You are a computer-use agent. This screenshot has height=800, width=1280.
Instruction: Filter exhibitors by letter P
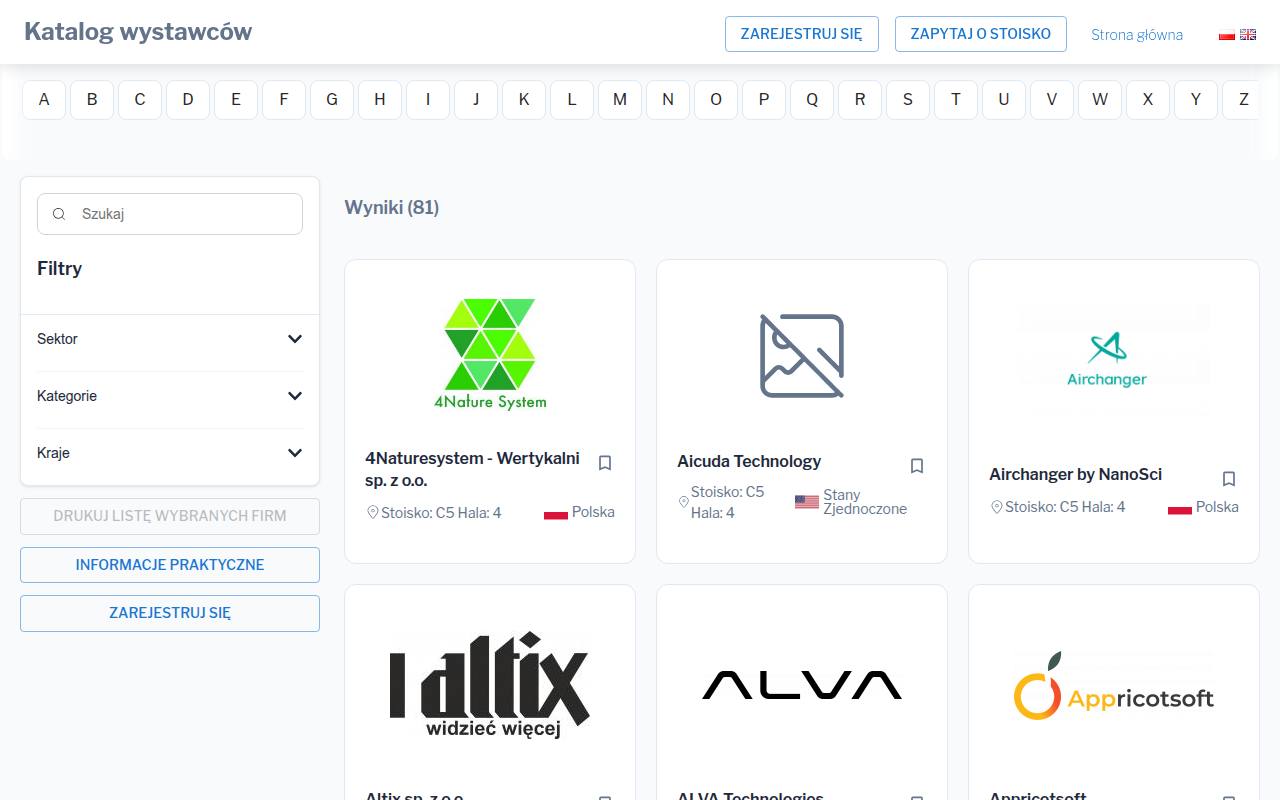(764, 100)
